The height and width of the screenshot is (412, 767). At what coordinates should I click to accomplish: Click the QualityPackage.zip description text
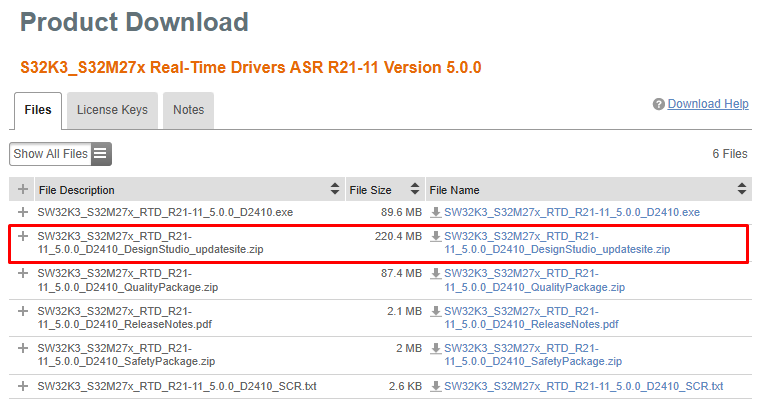click(128, 280)
